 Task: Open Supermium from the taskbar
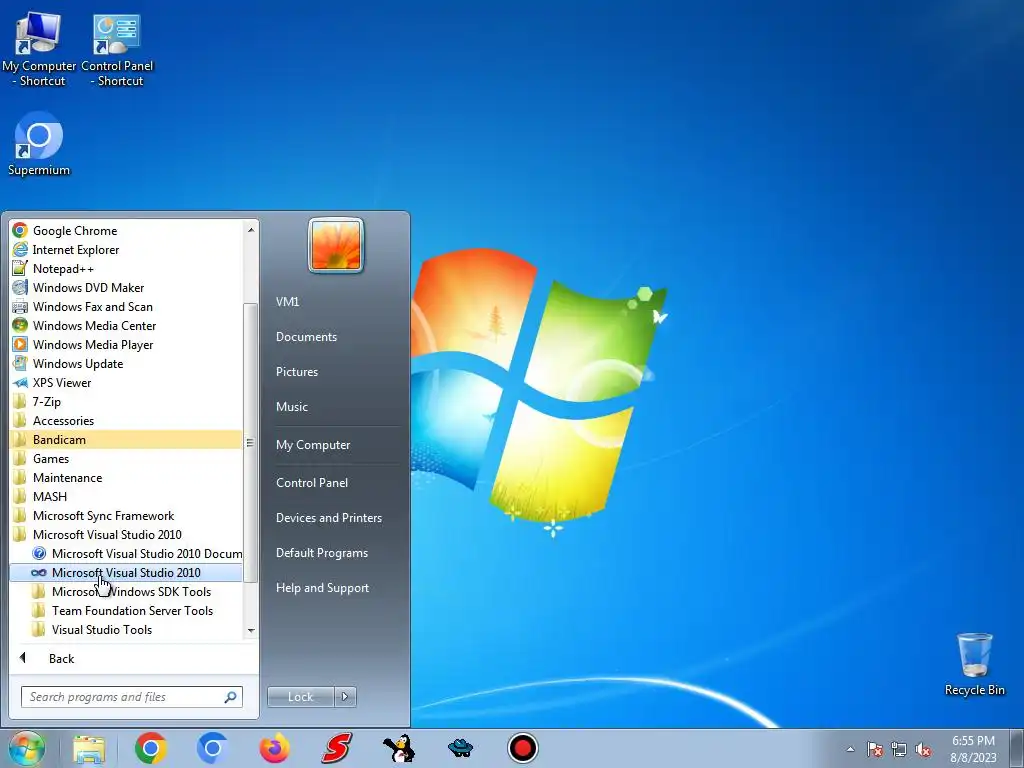tap(212, 748)
